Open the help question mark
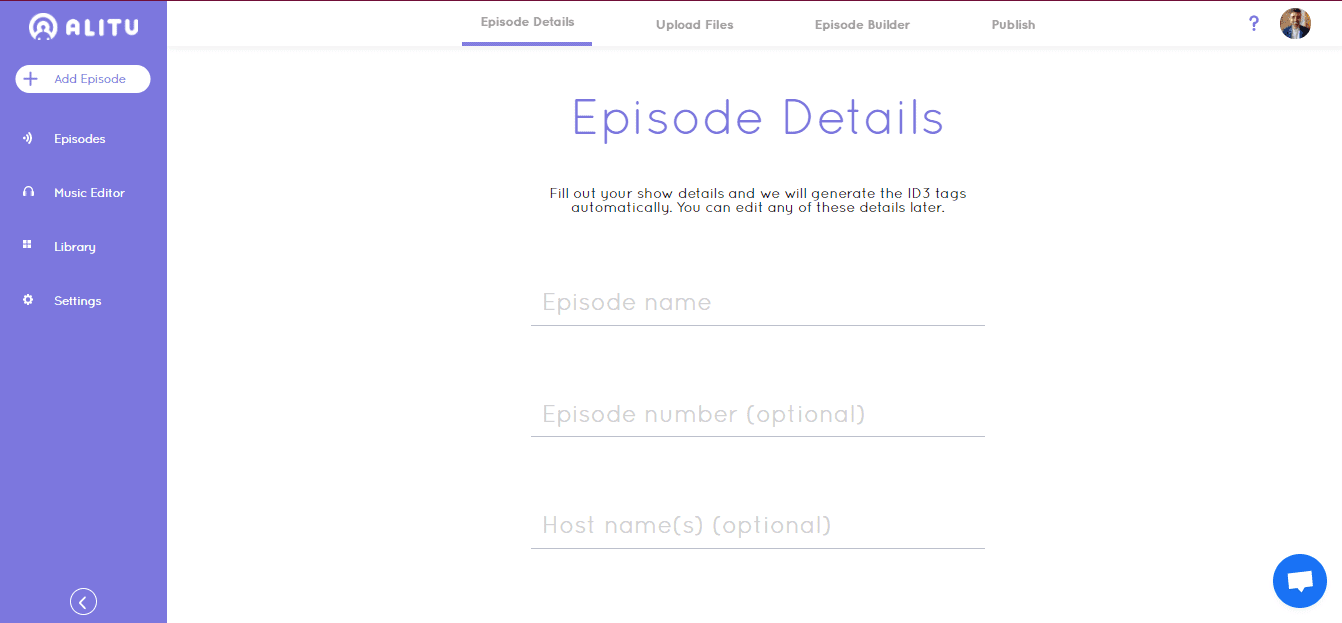The height and width of the screenshot is (623, 1342). (1254, 23)
